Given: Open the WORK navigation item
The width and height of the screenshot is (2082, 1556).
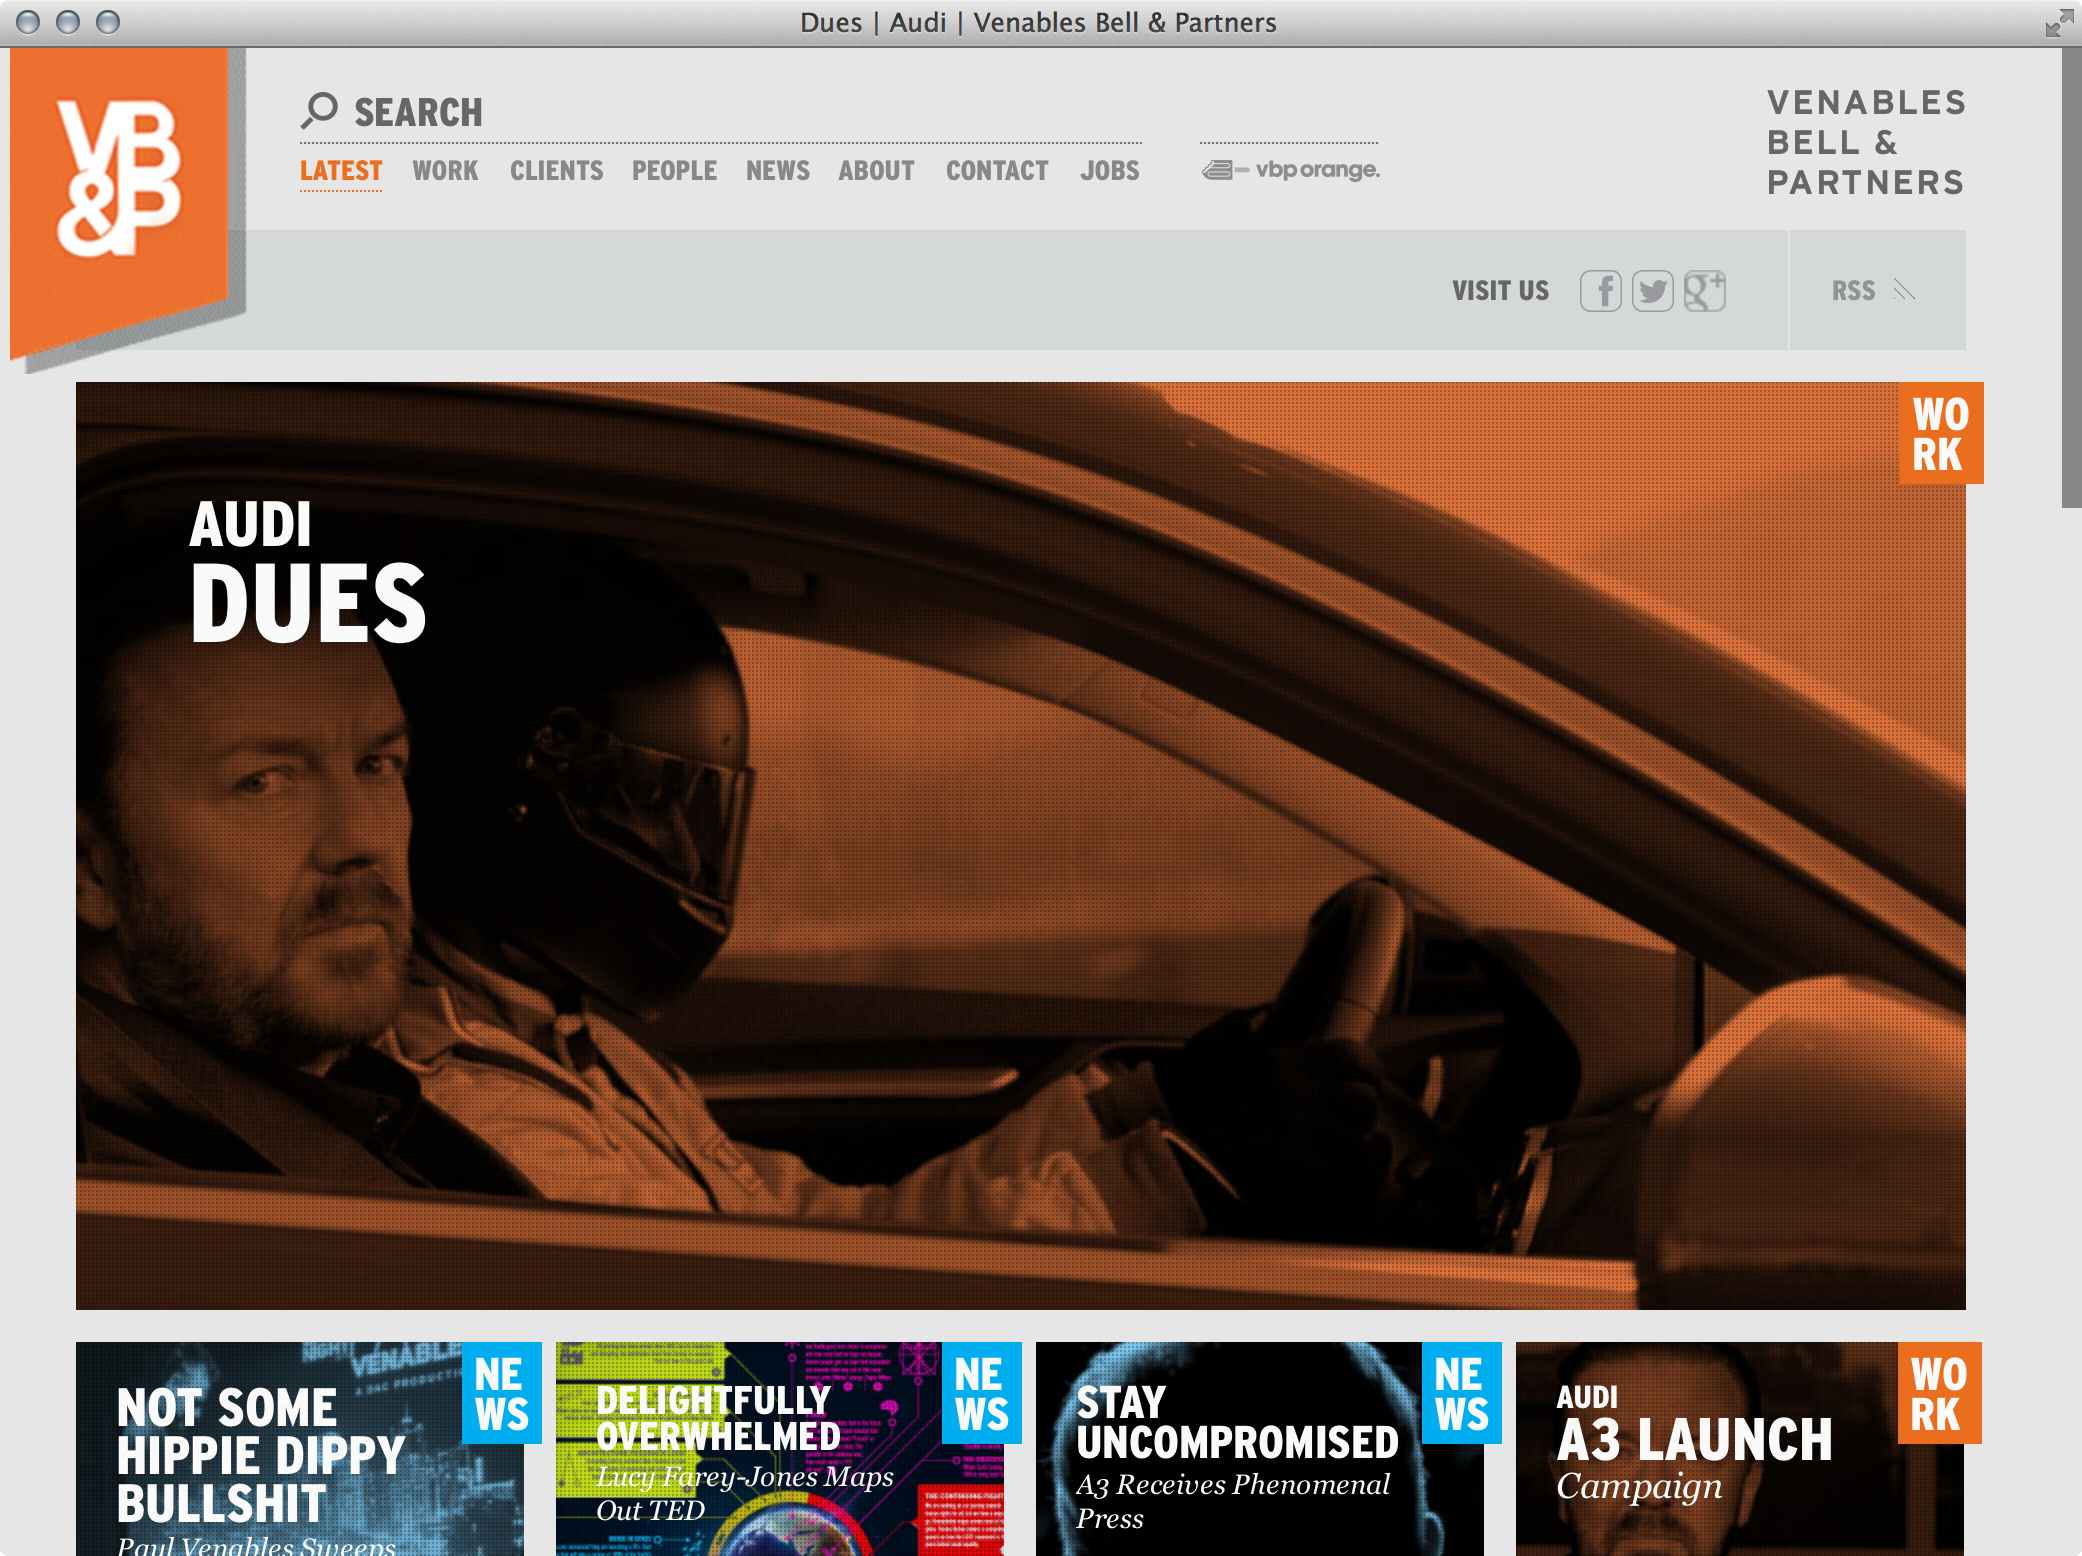Looking at the screenshot, I should tap(445, 171).
